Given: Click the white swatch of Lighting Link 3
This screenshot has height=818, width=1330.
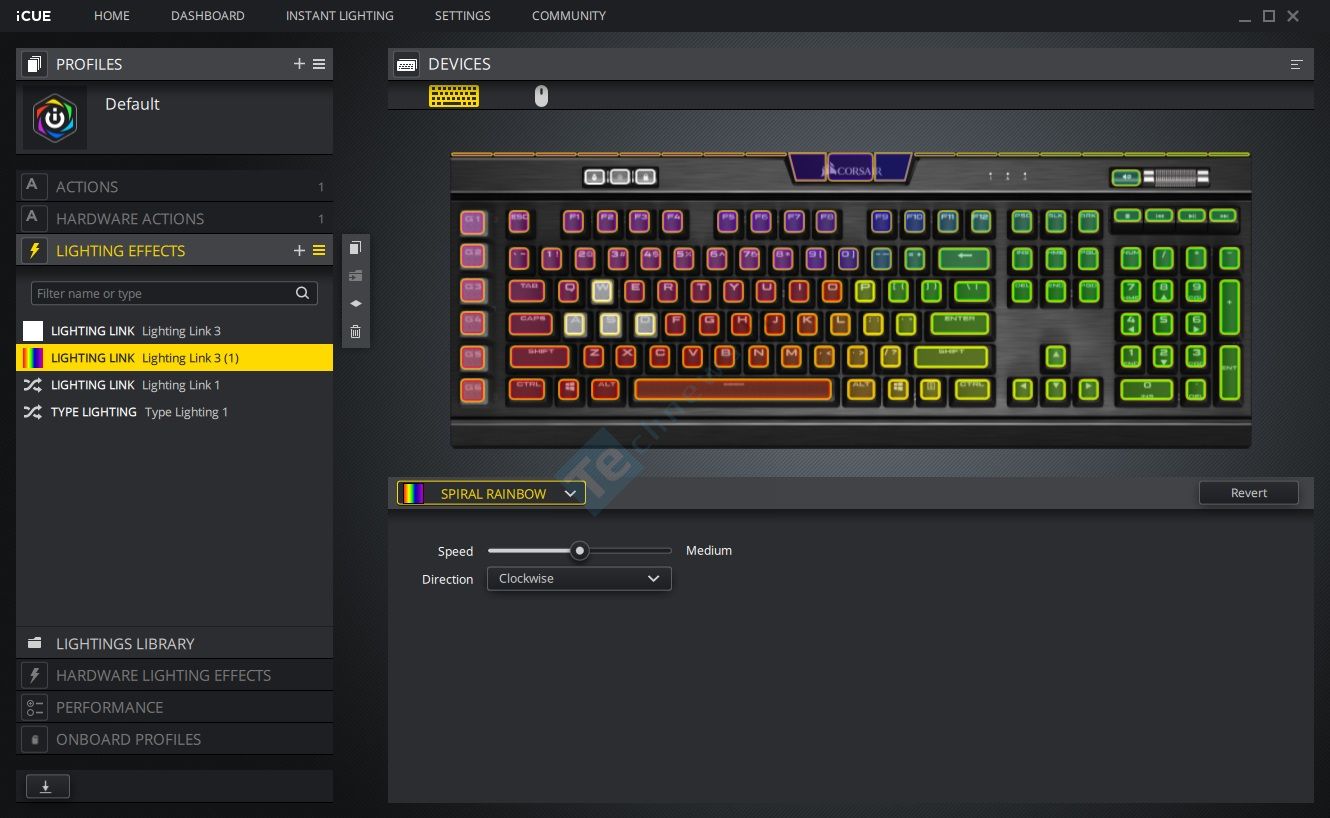Looking at the screenshot, I should click(x=33, y=331).
